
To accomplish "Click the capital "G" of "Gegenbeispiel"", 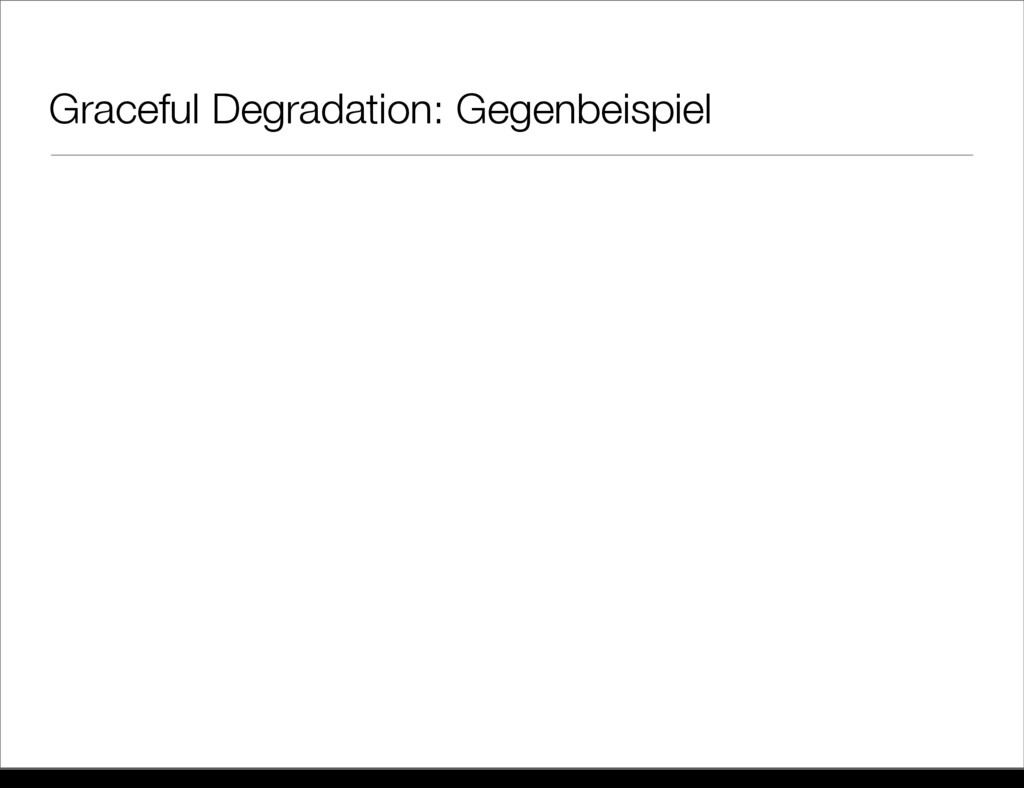I will 469,112.
